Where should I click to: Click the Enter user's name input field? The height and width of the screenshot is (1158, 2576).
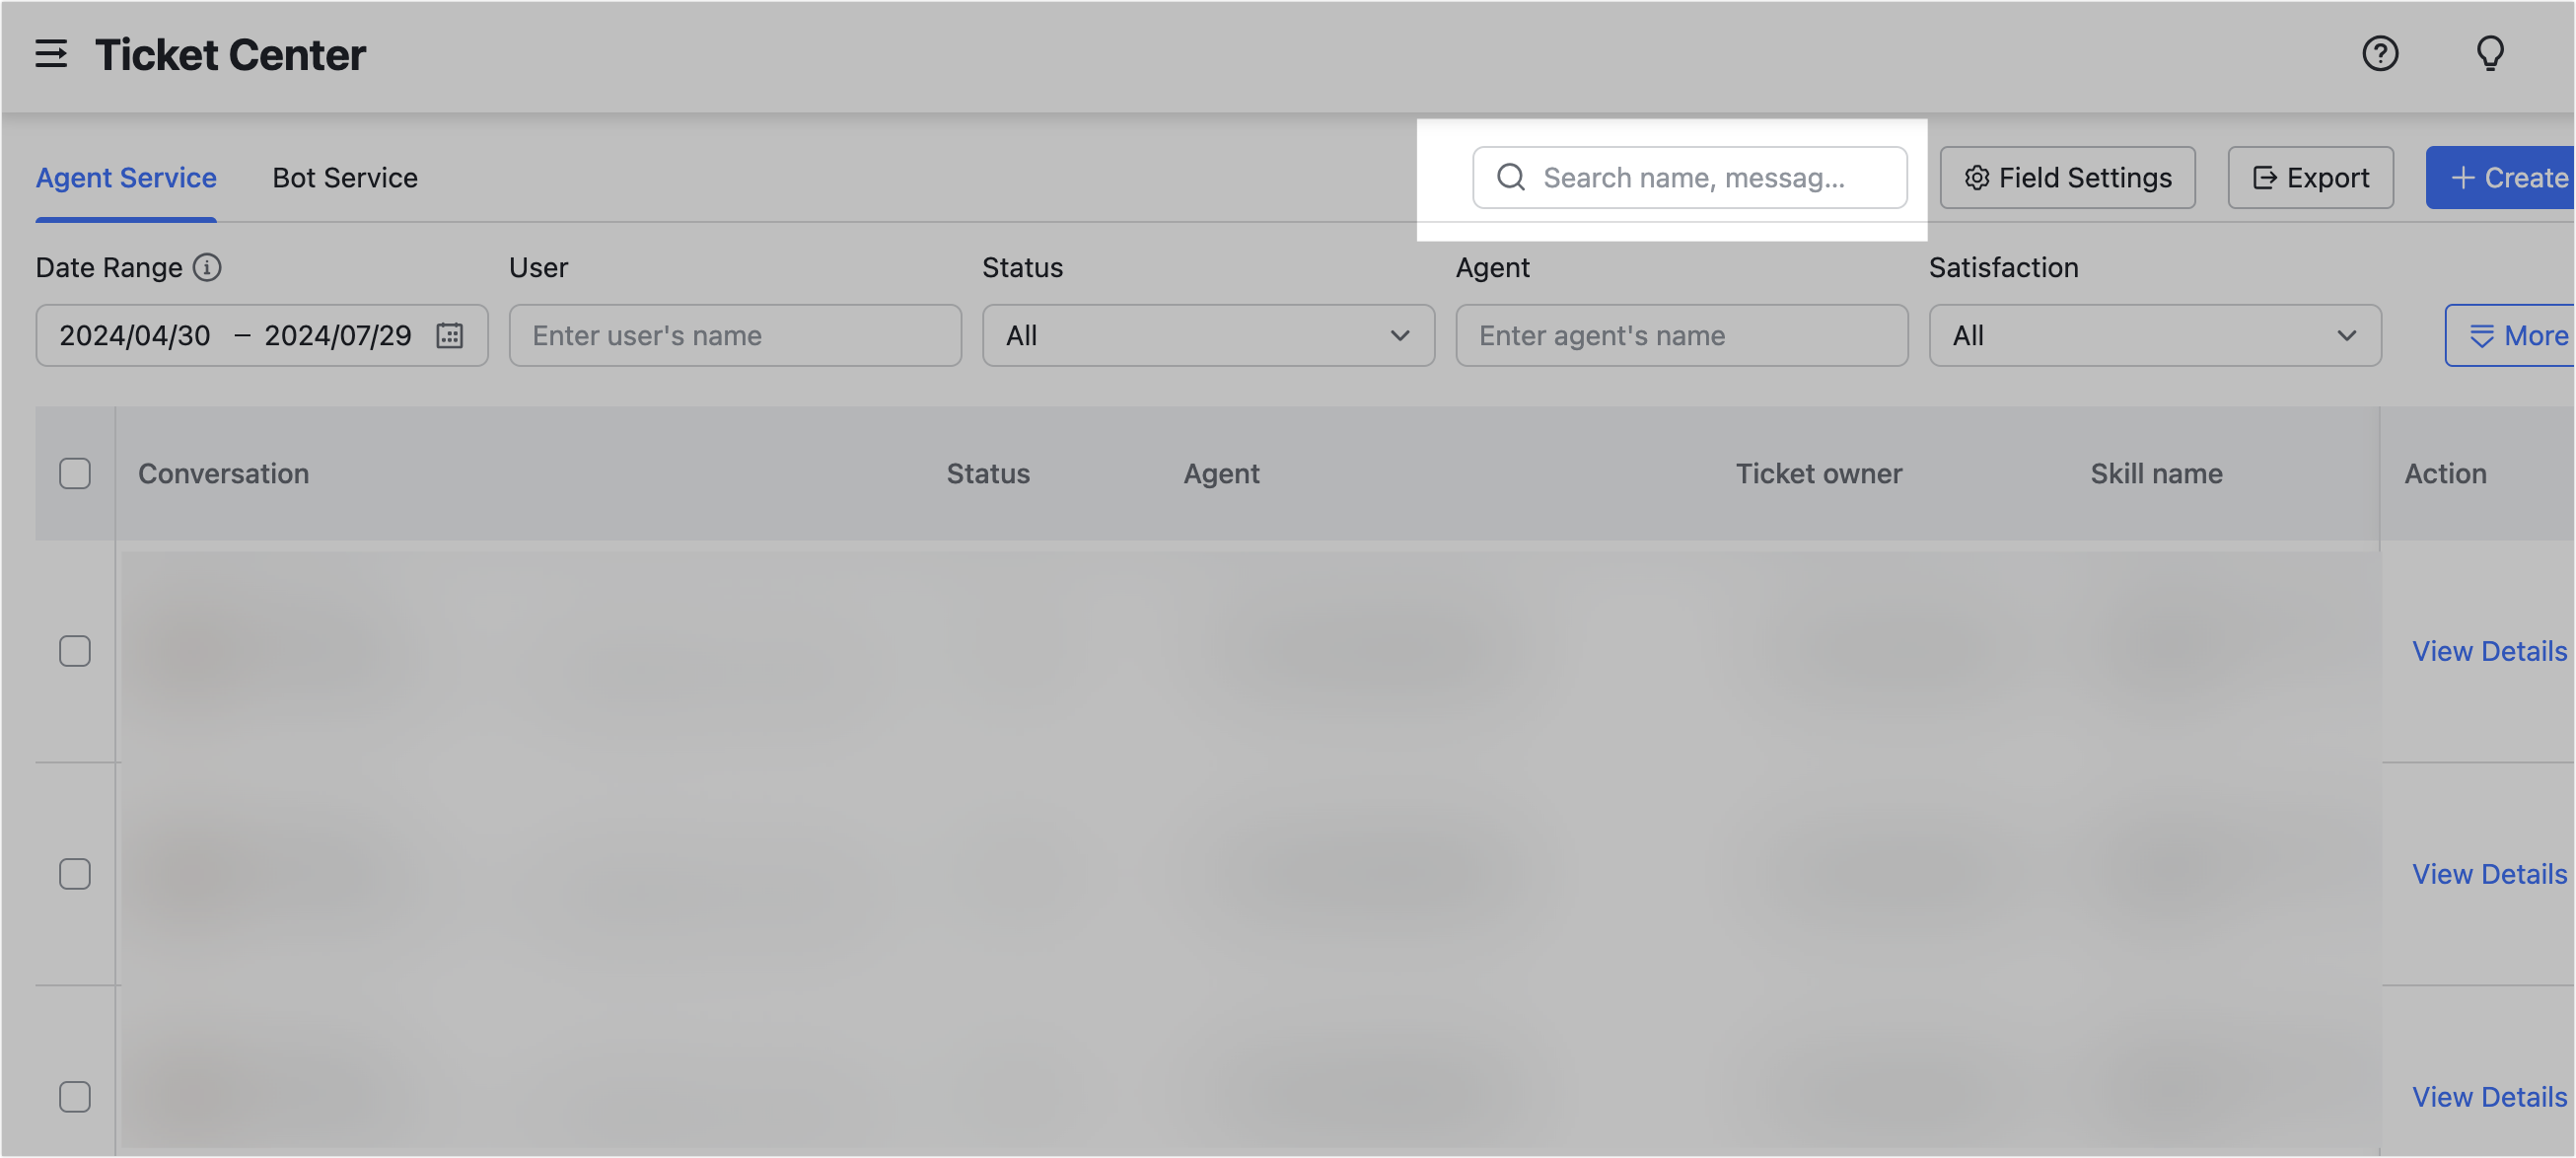point(735,335)
